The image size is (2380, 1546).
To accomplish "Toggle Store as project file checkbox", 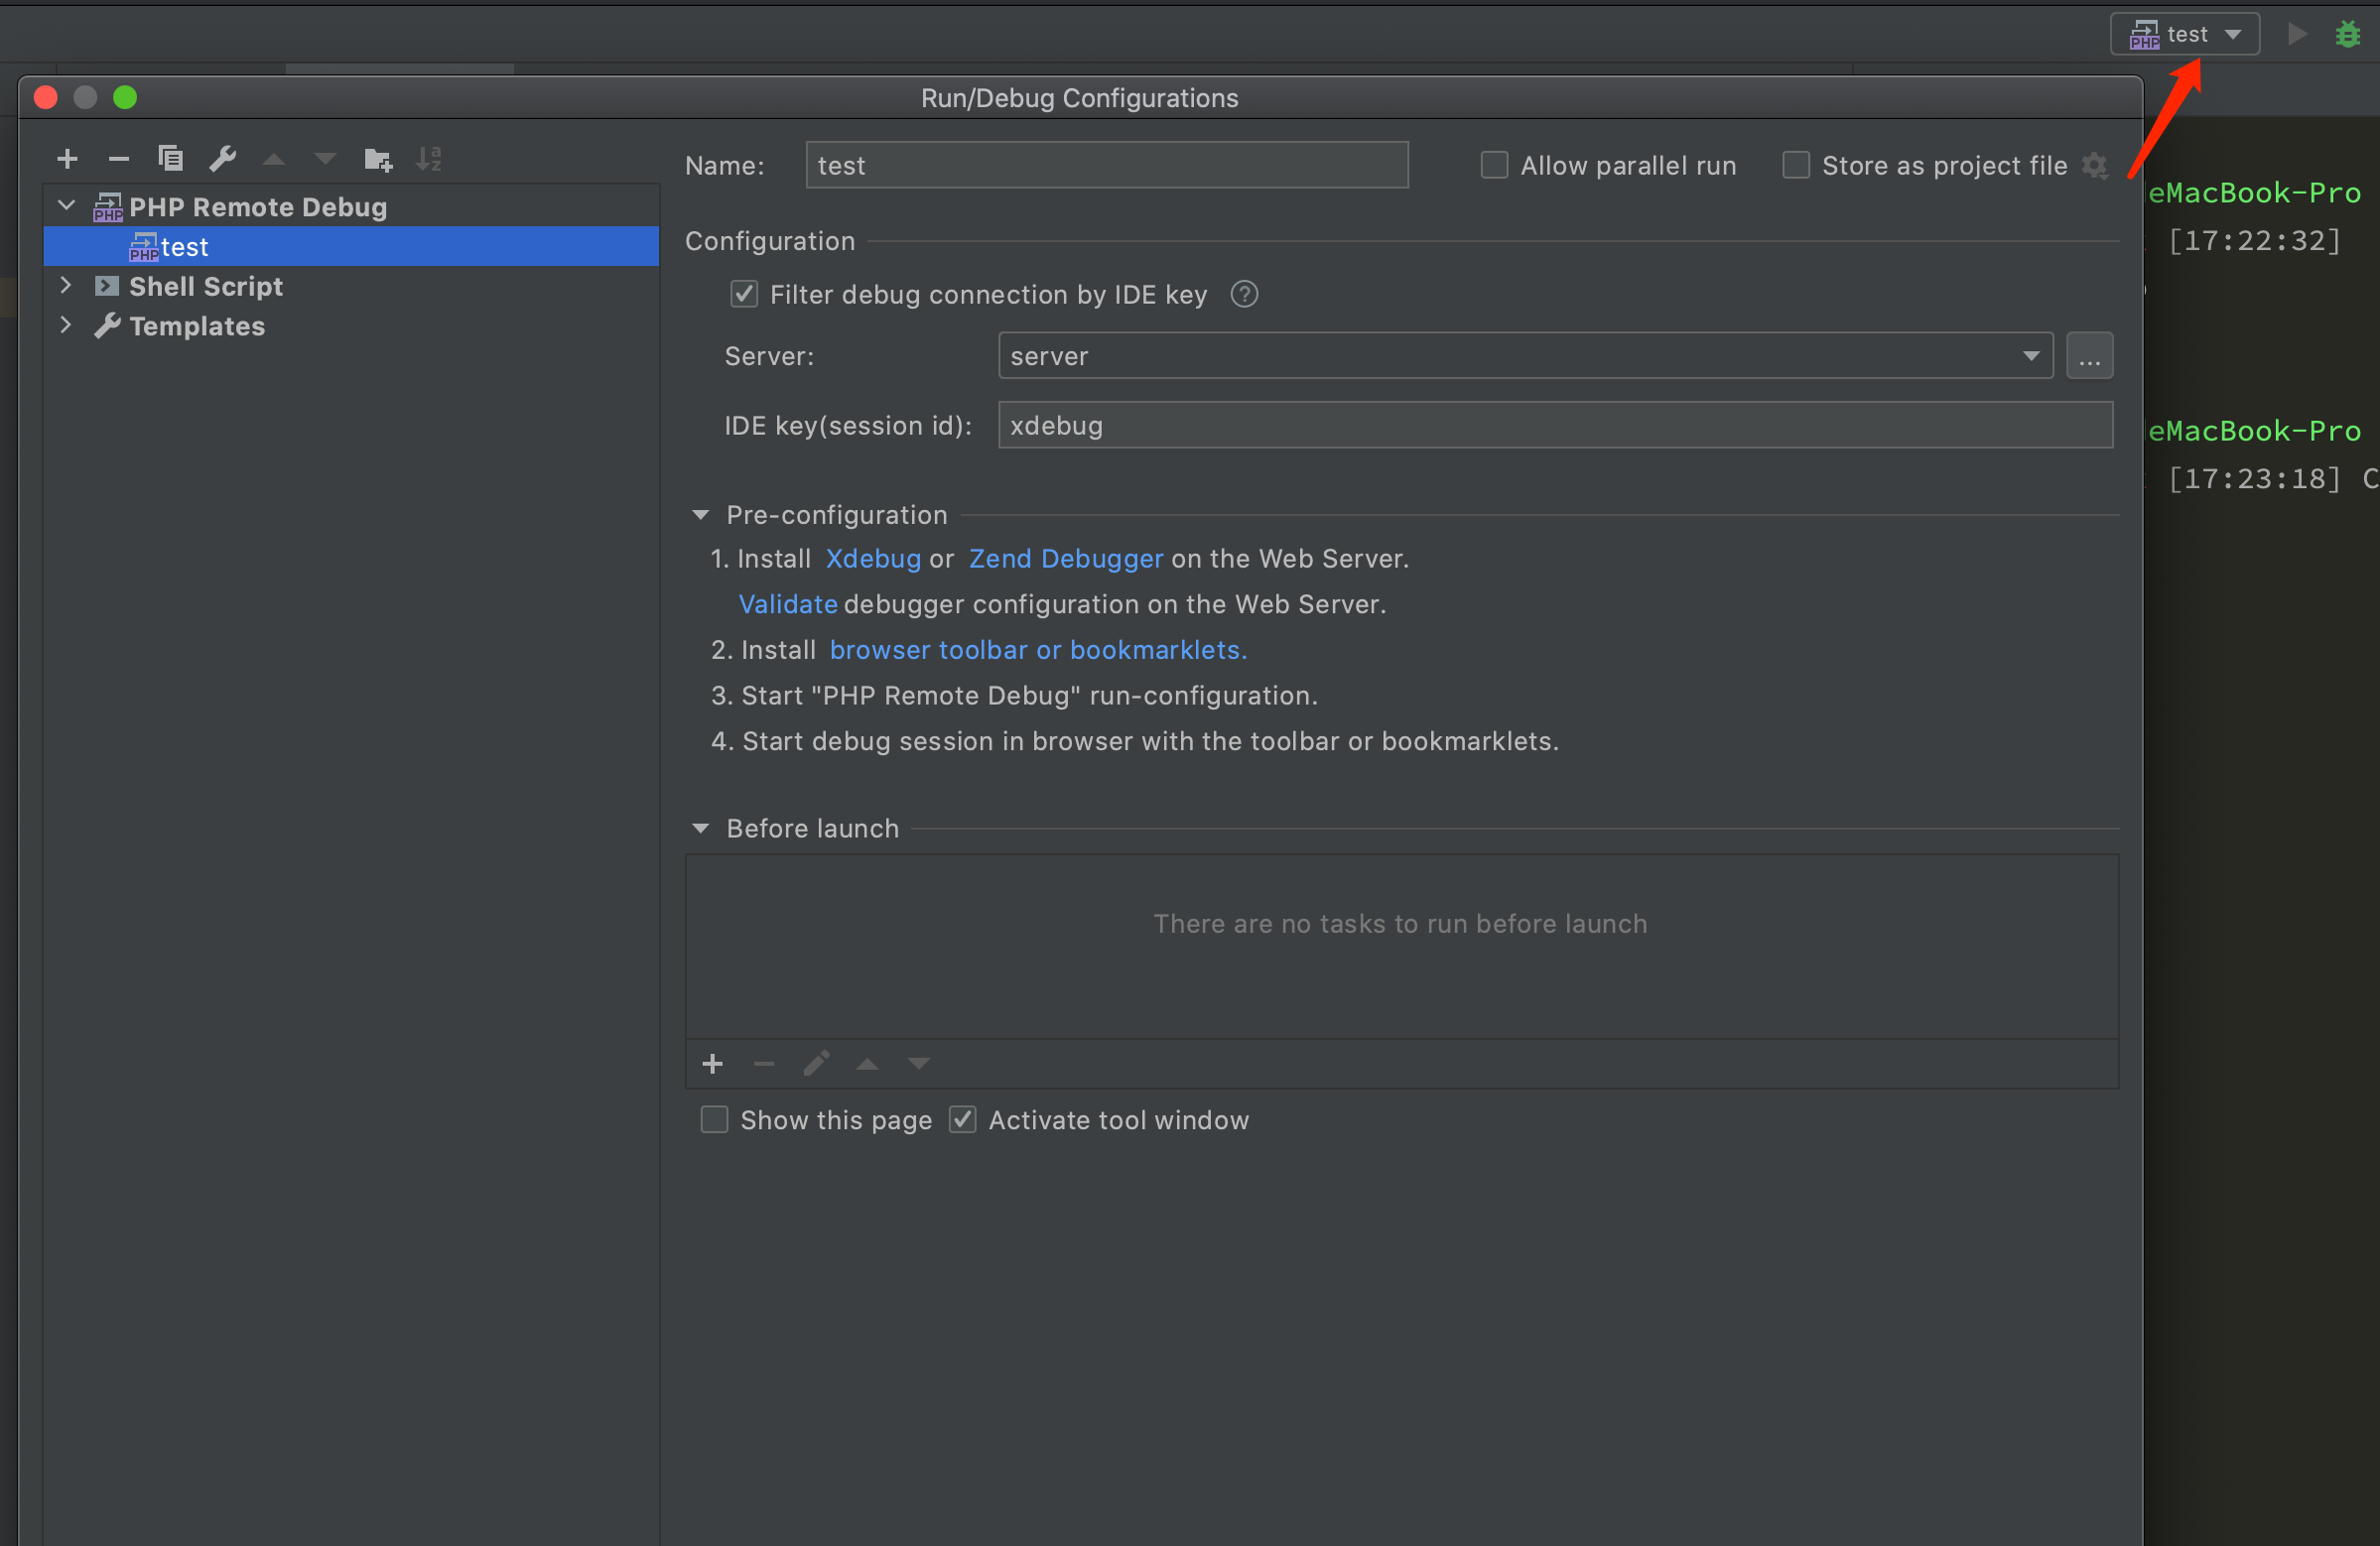I will [x=1796, y=165].
